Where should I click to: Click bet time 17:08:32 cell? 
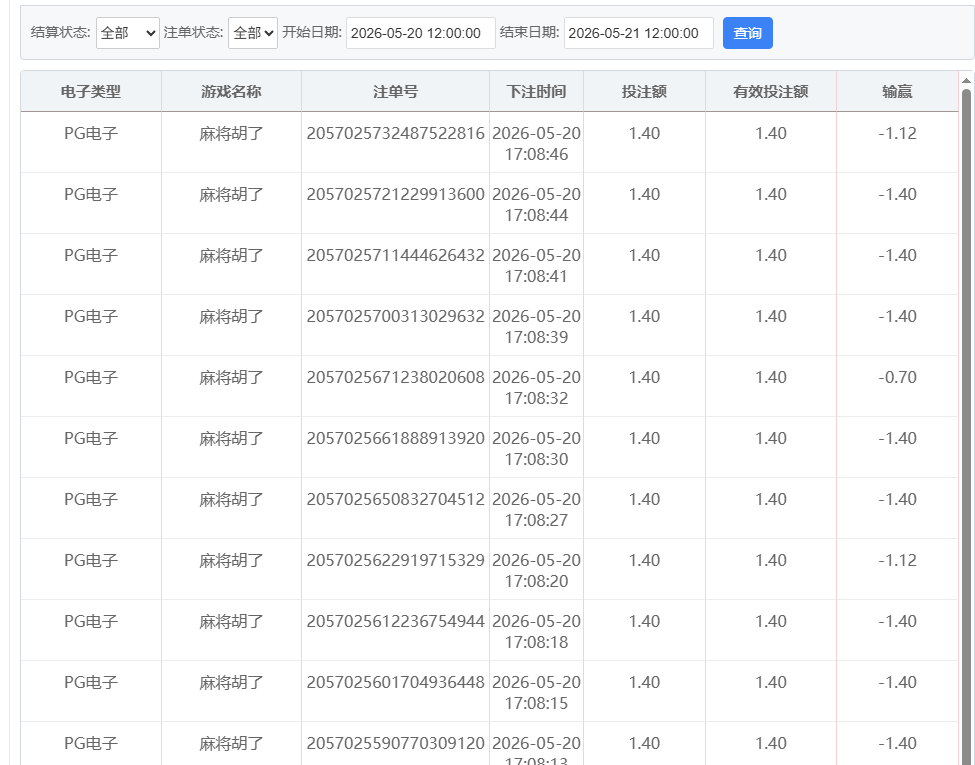(536, 387)
